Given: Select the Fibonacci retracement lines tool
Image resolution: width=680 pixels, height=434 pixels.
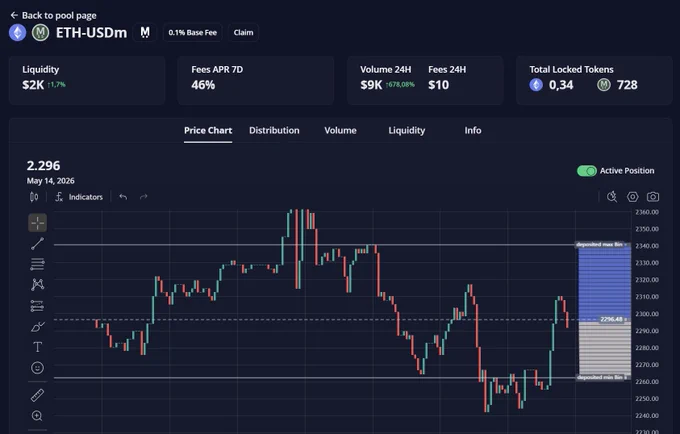Looking at the screenshot, I should (x=38, y=264).
